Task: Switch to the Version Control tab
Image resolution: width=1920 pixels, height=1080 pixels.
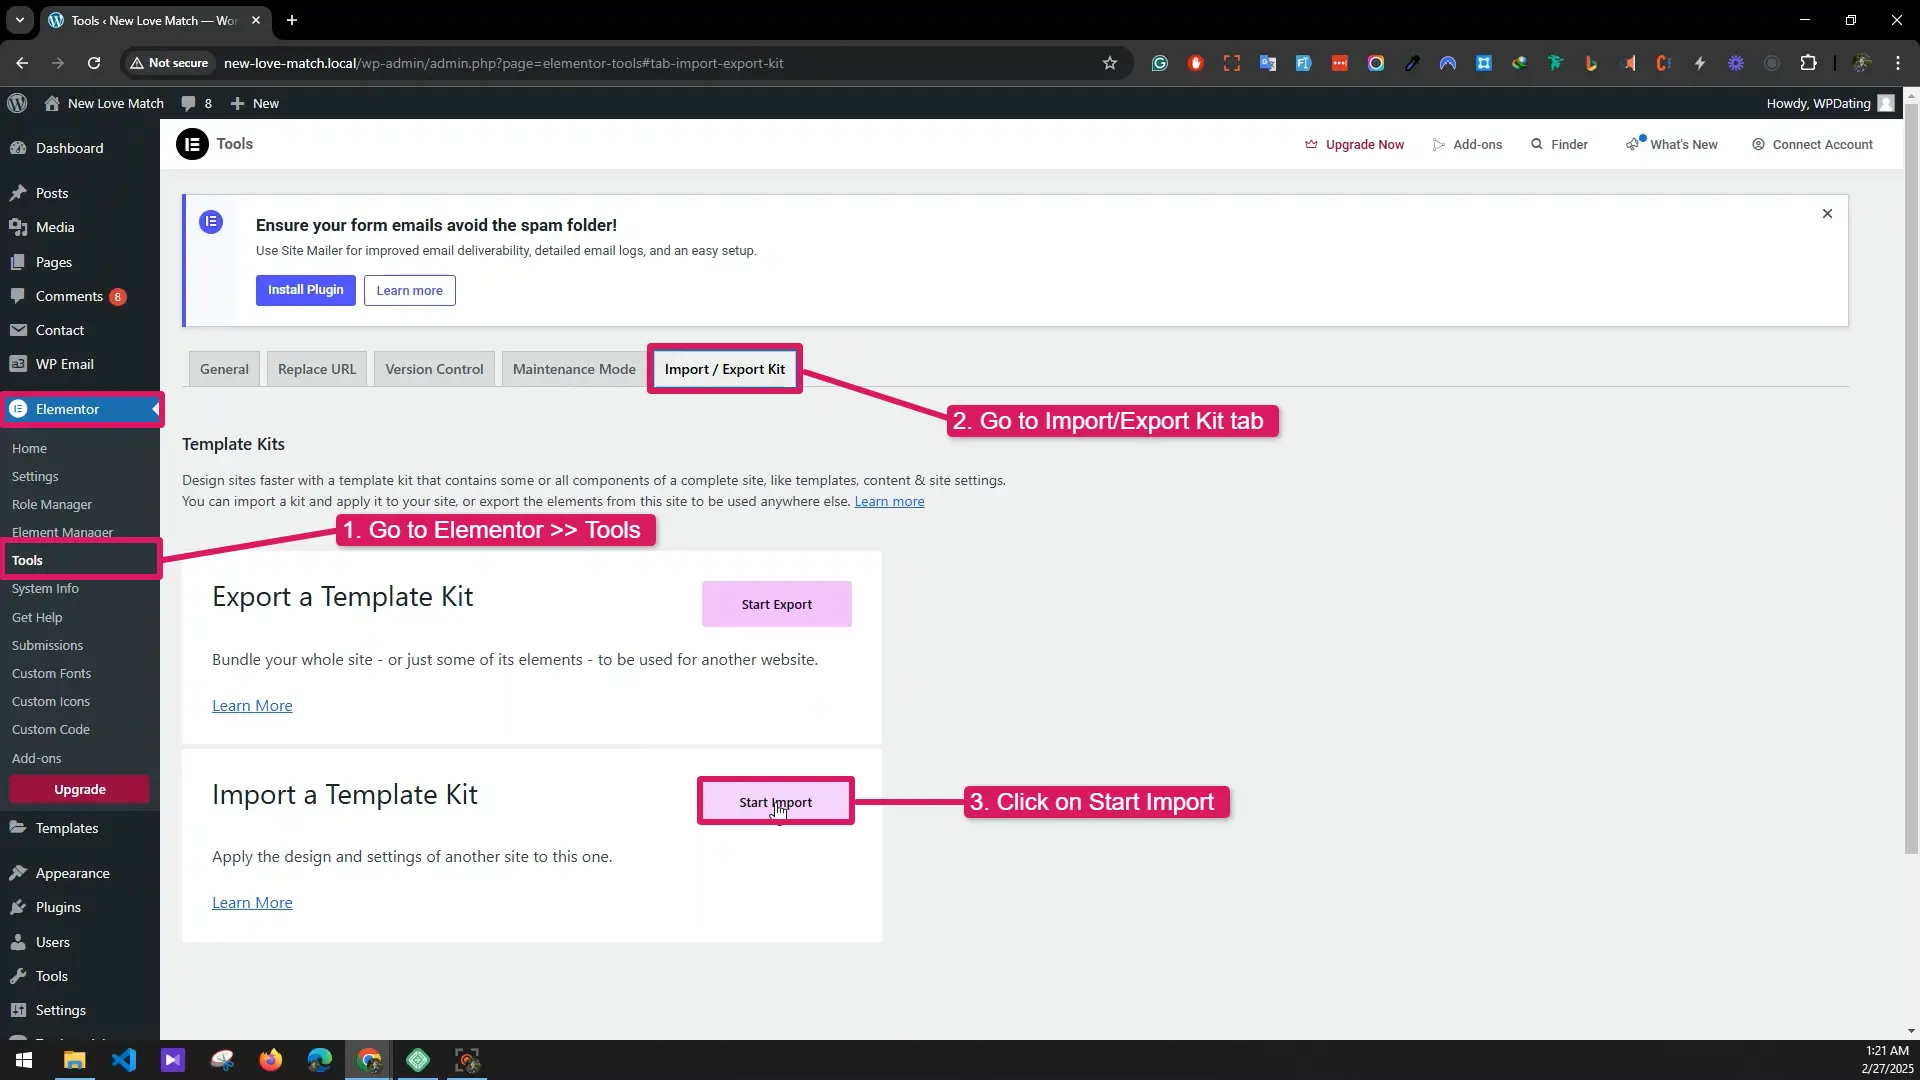Action: (x=434, y=369)
